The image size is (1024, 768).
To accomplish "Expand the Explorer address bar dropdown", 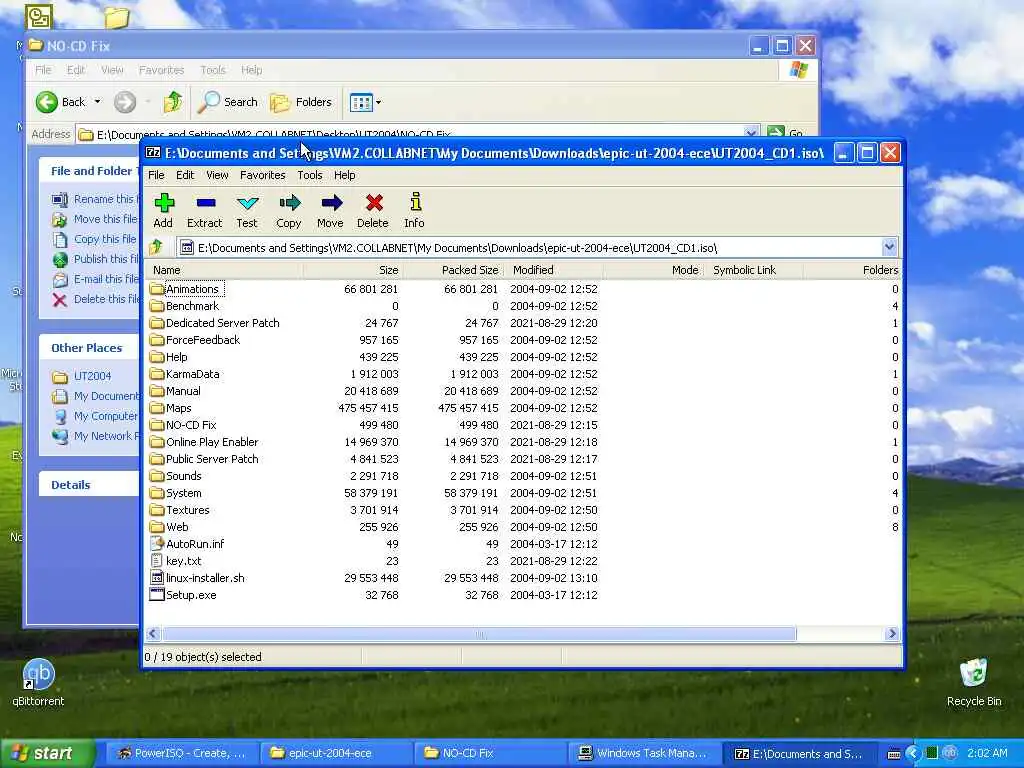I will (751, 133).
